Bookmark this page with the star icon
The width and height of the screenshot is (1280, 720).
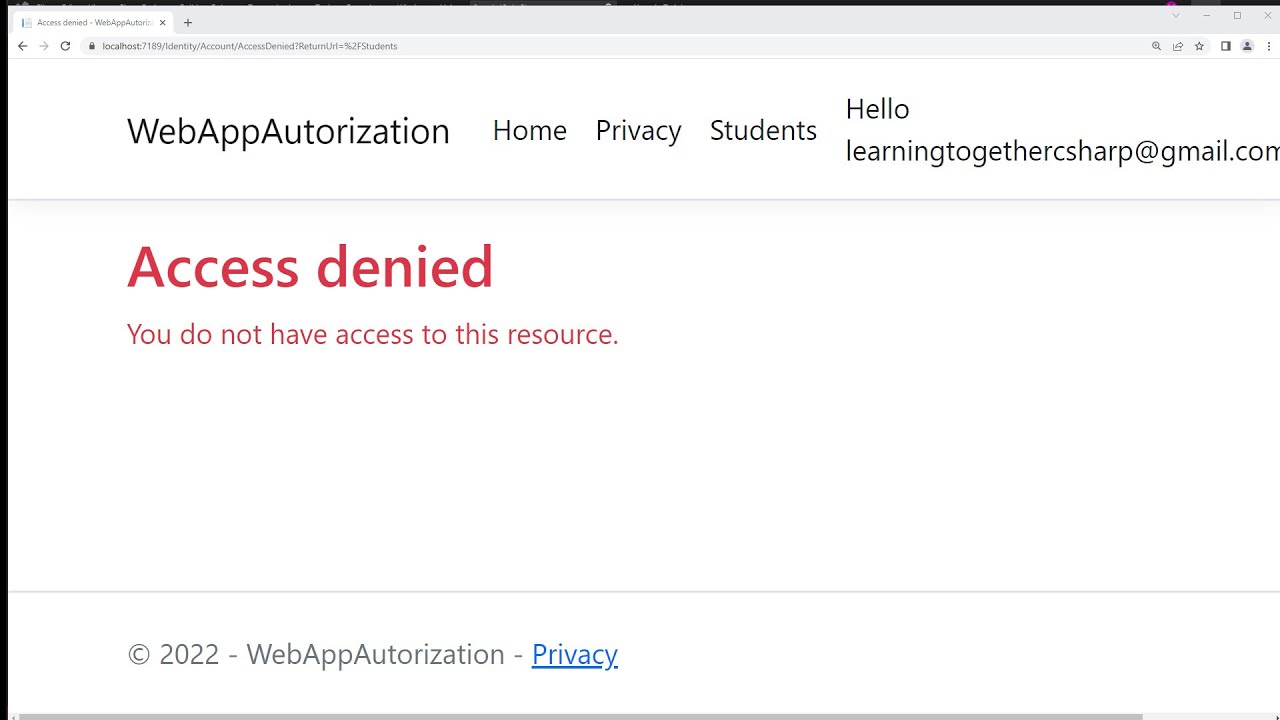point(1199,46)
